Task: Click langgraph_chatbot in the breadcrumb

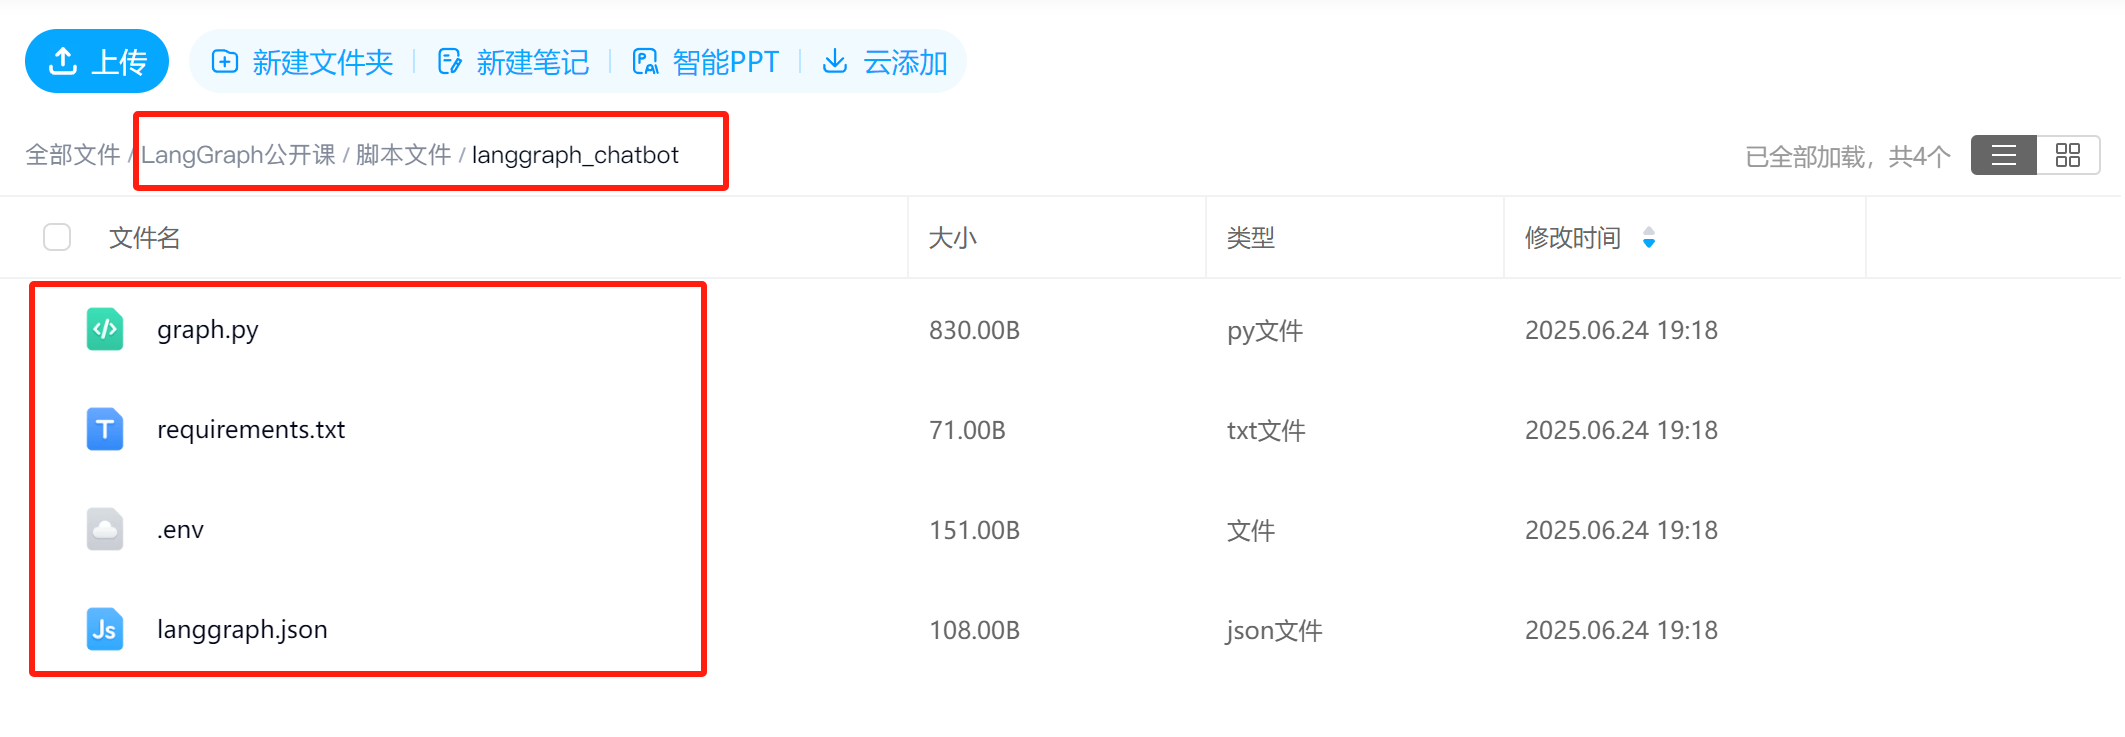Action: 575,155
